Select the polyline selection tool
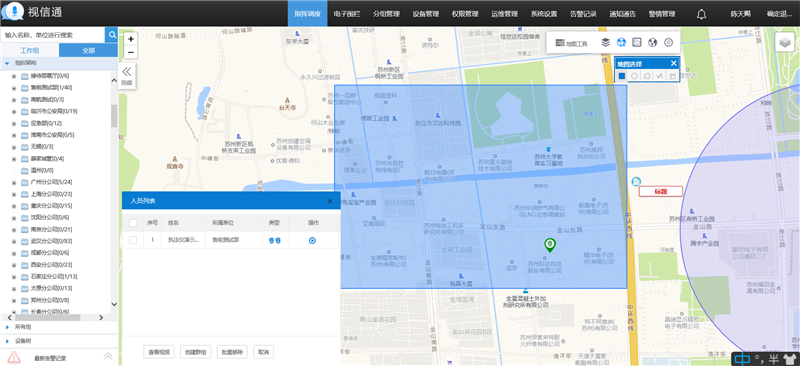 (660, 76)
